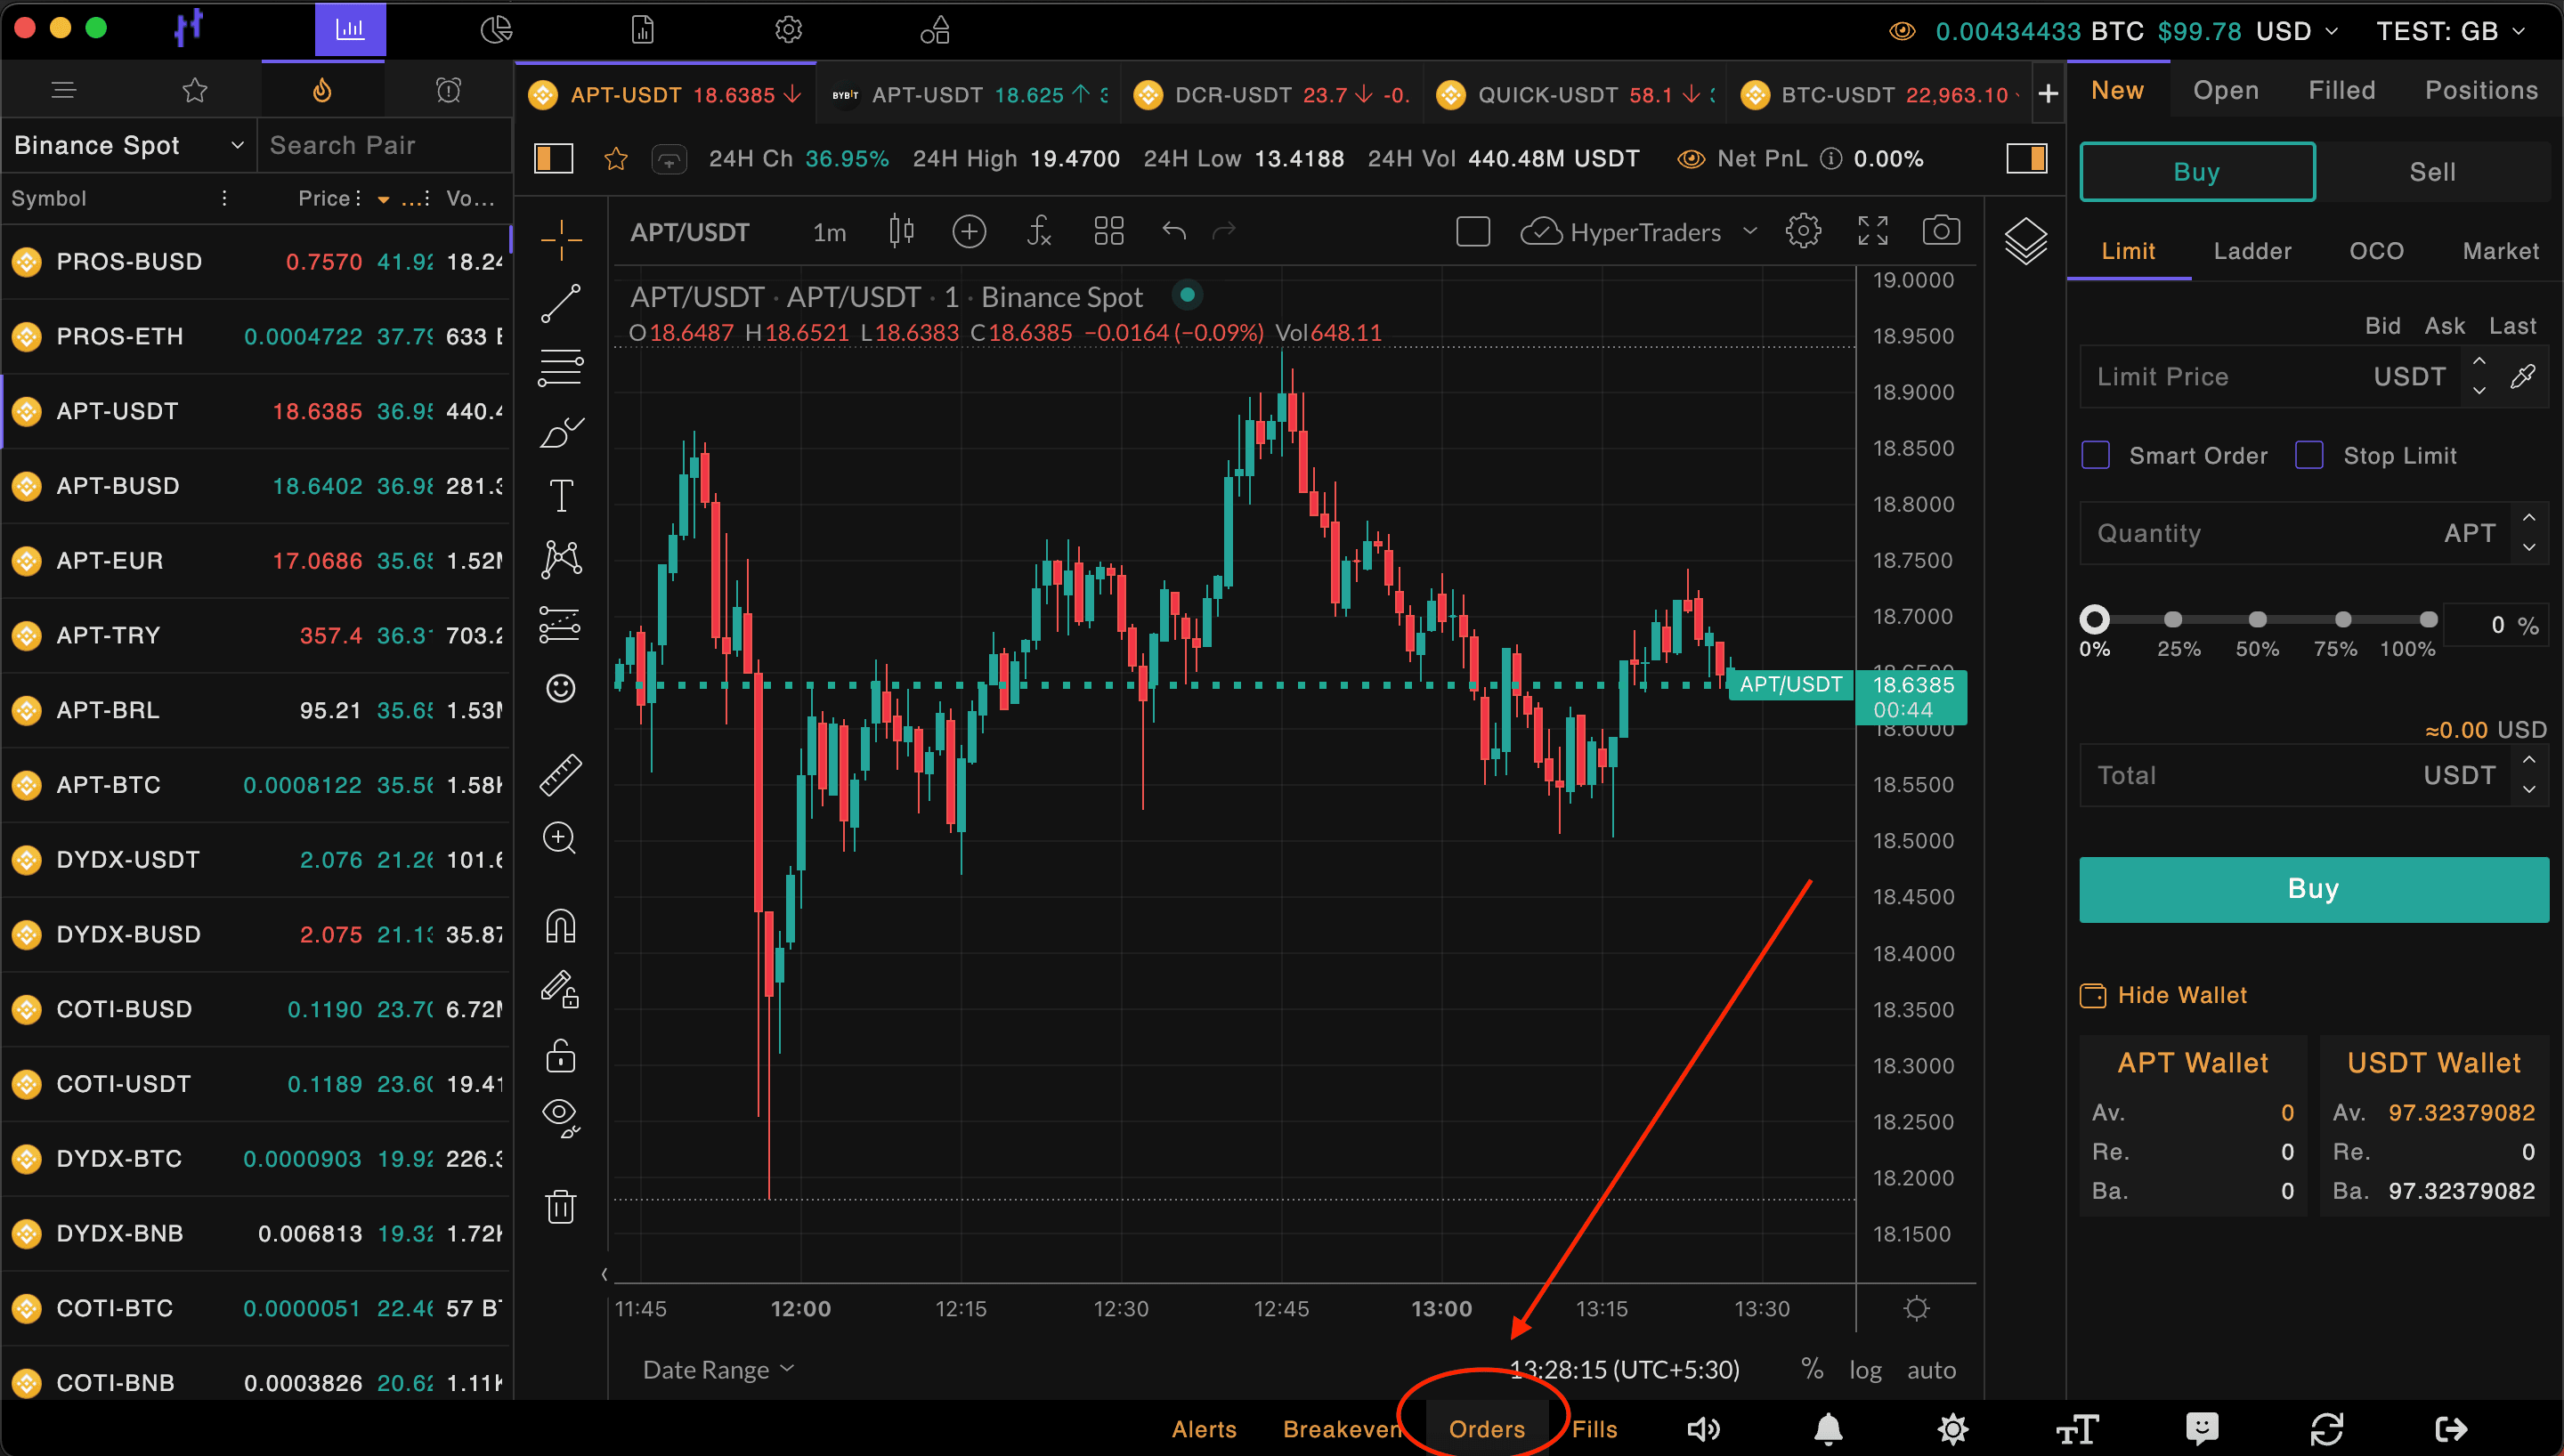Remove drawings with the trash icon

pyautogui.click(x=561, y=1206)
